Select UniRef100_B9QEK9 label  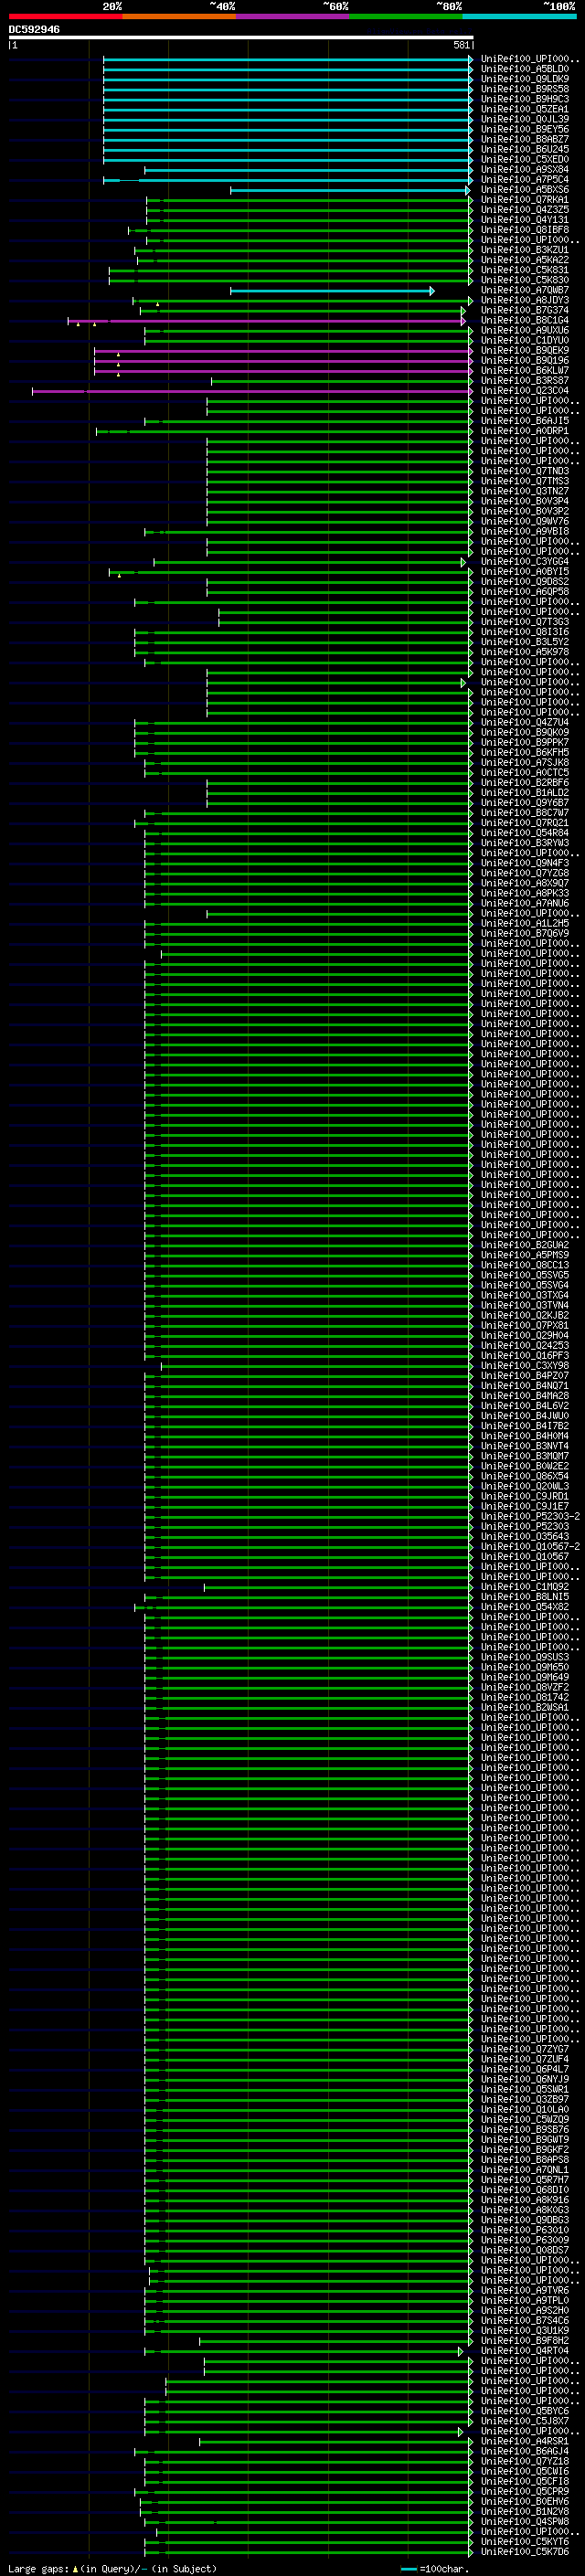525,351
